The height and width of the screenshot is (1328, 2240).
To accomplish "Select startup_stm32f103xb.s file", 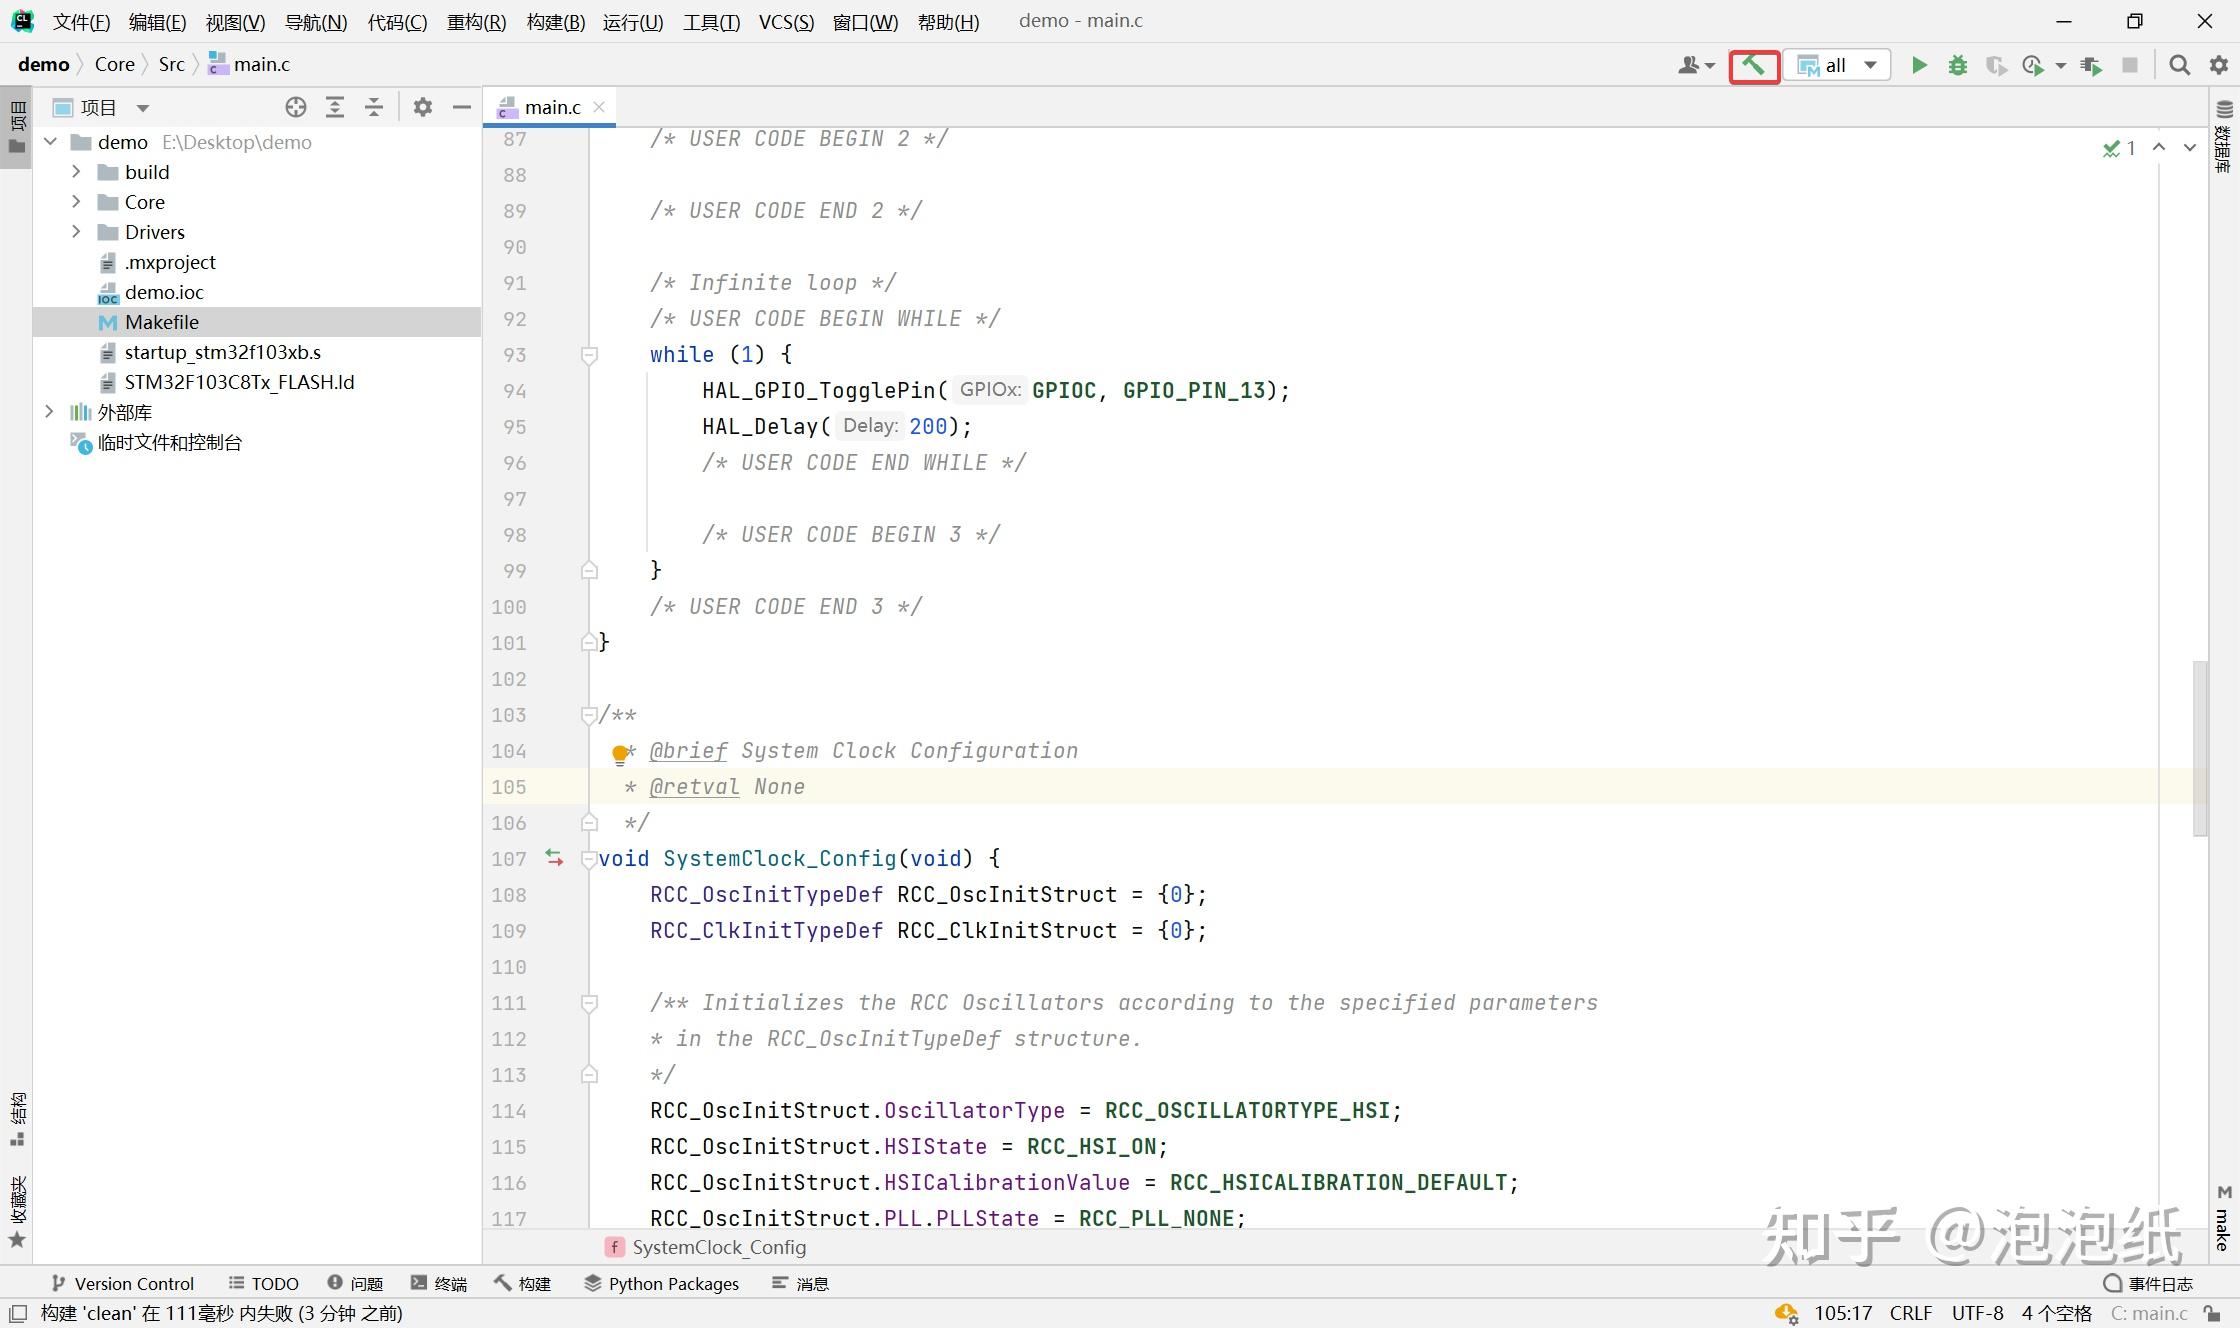I will click(222, 352).
